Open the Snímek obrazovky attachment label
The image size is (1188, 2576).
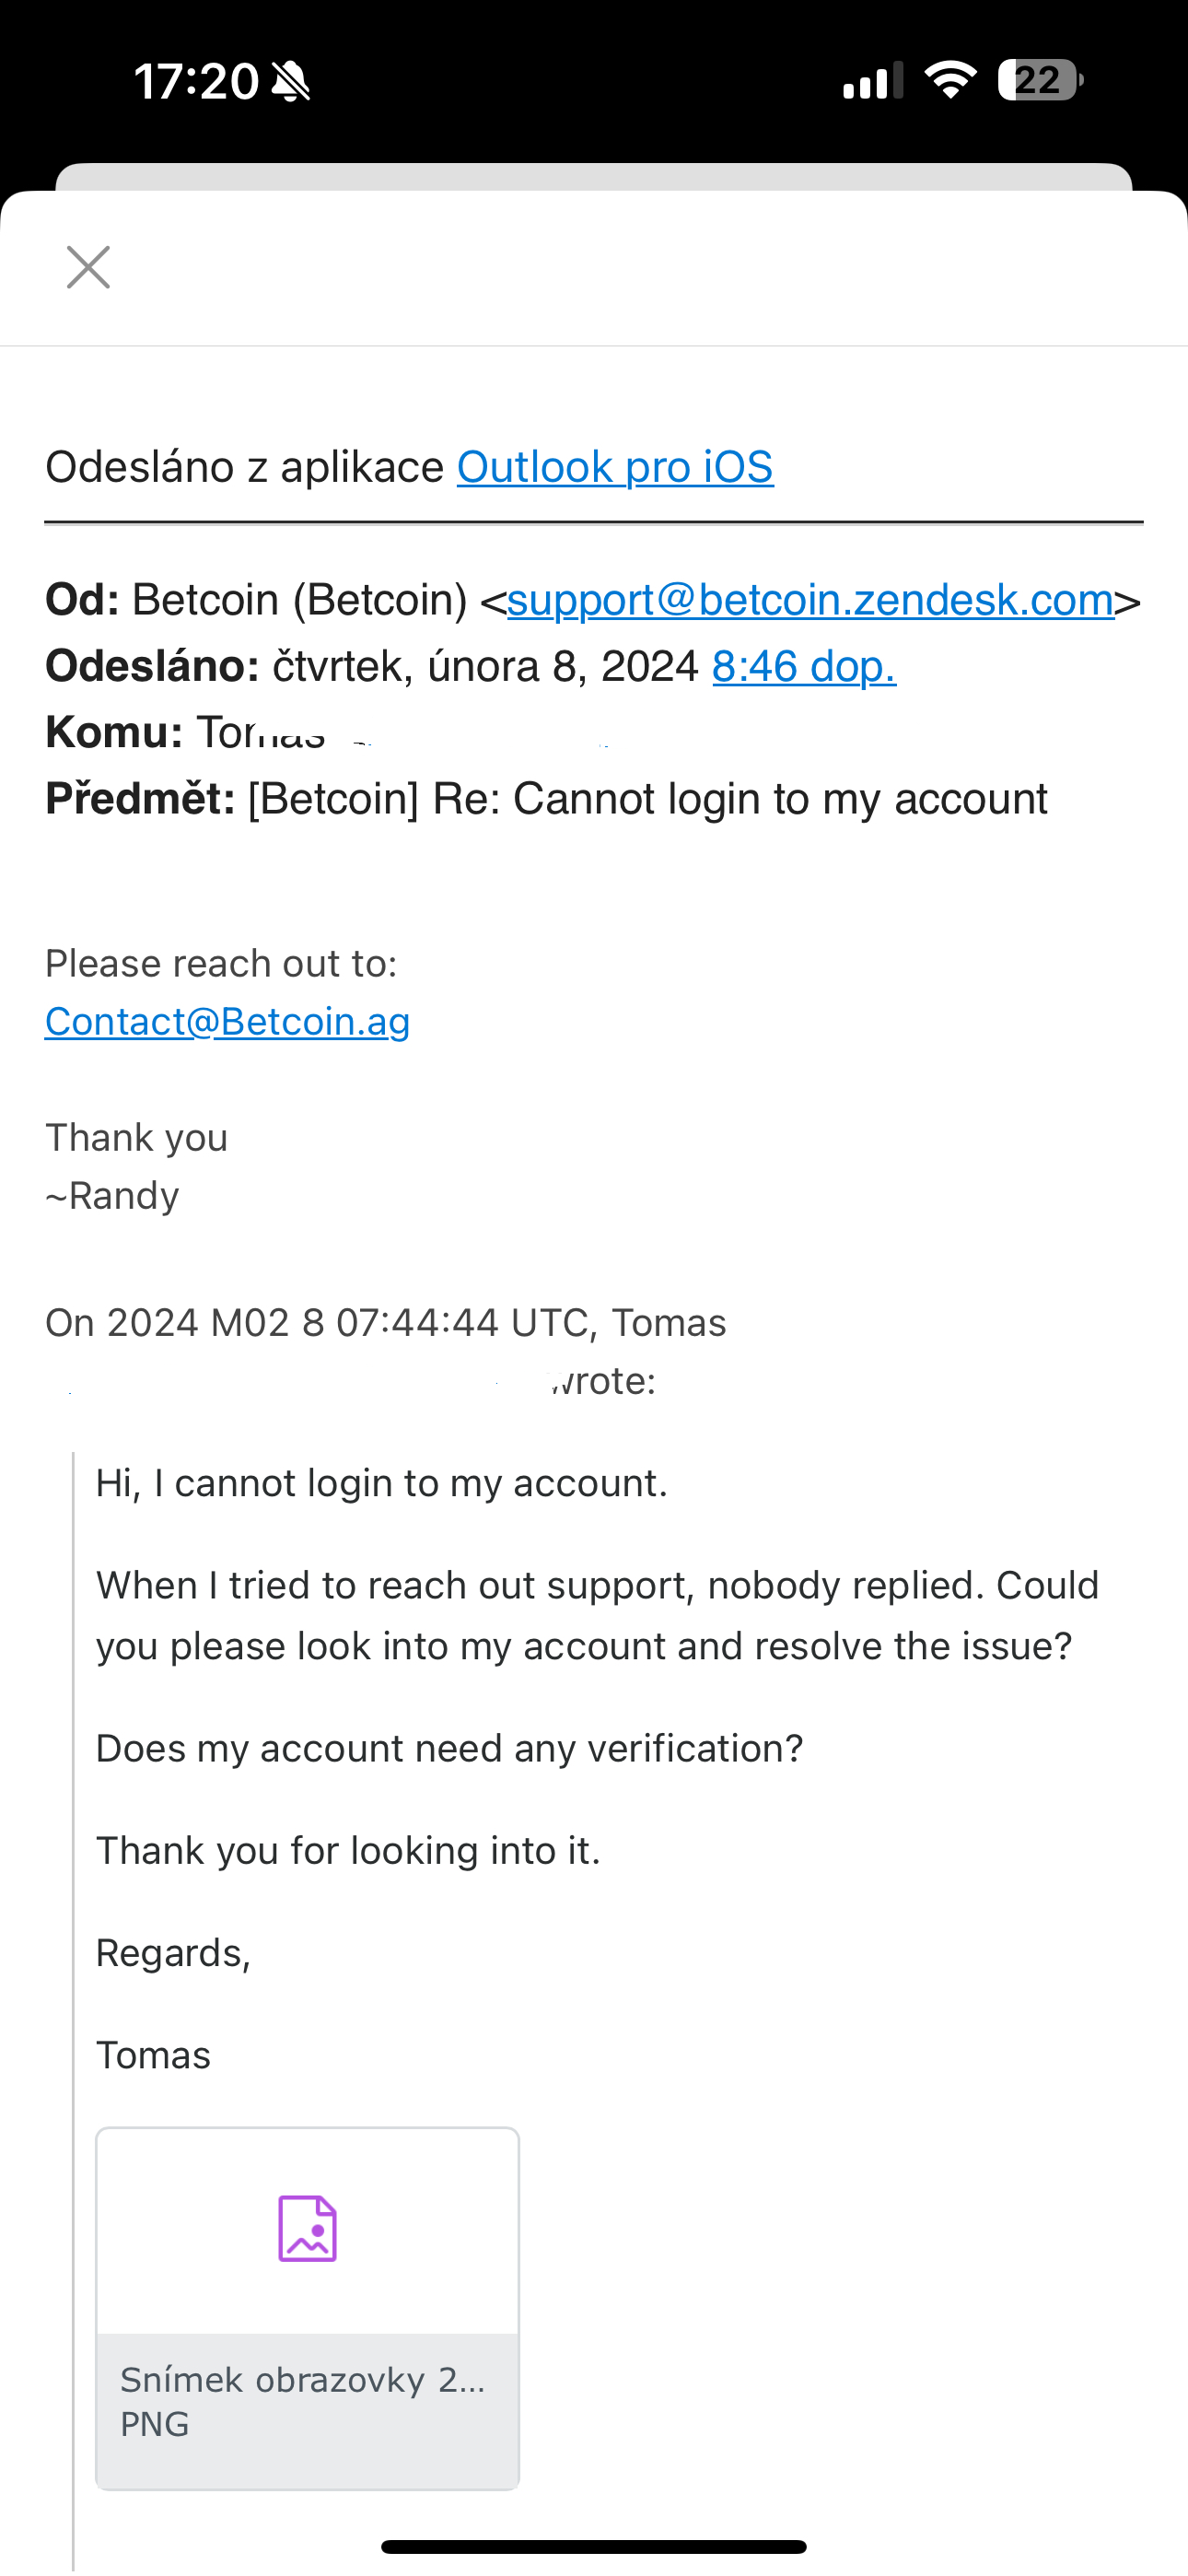click(x=303, y=2380)
